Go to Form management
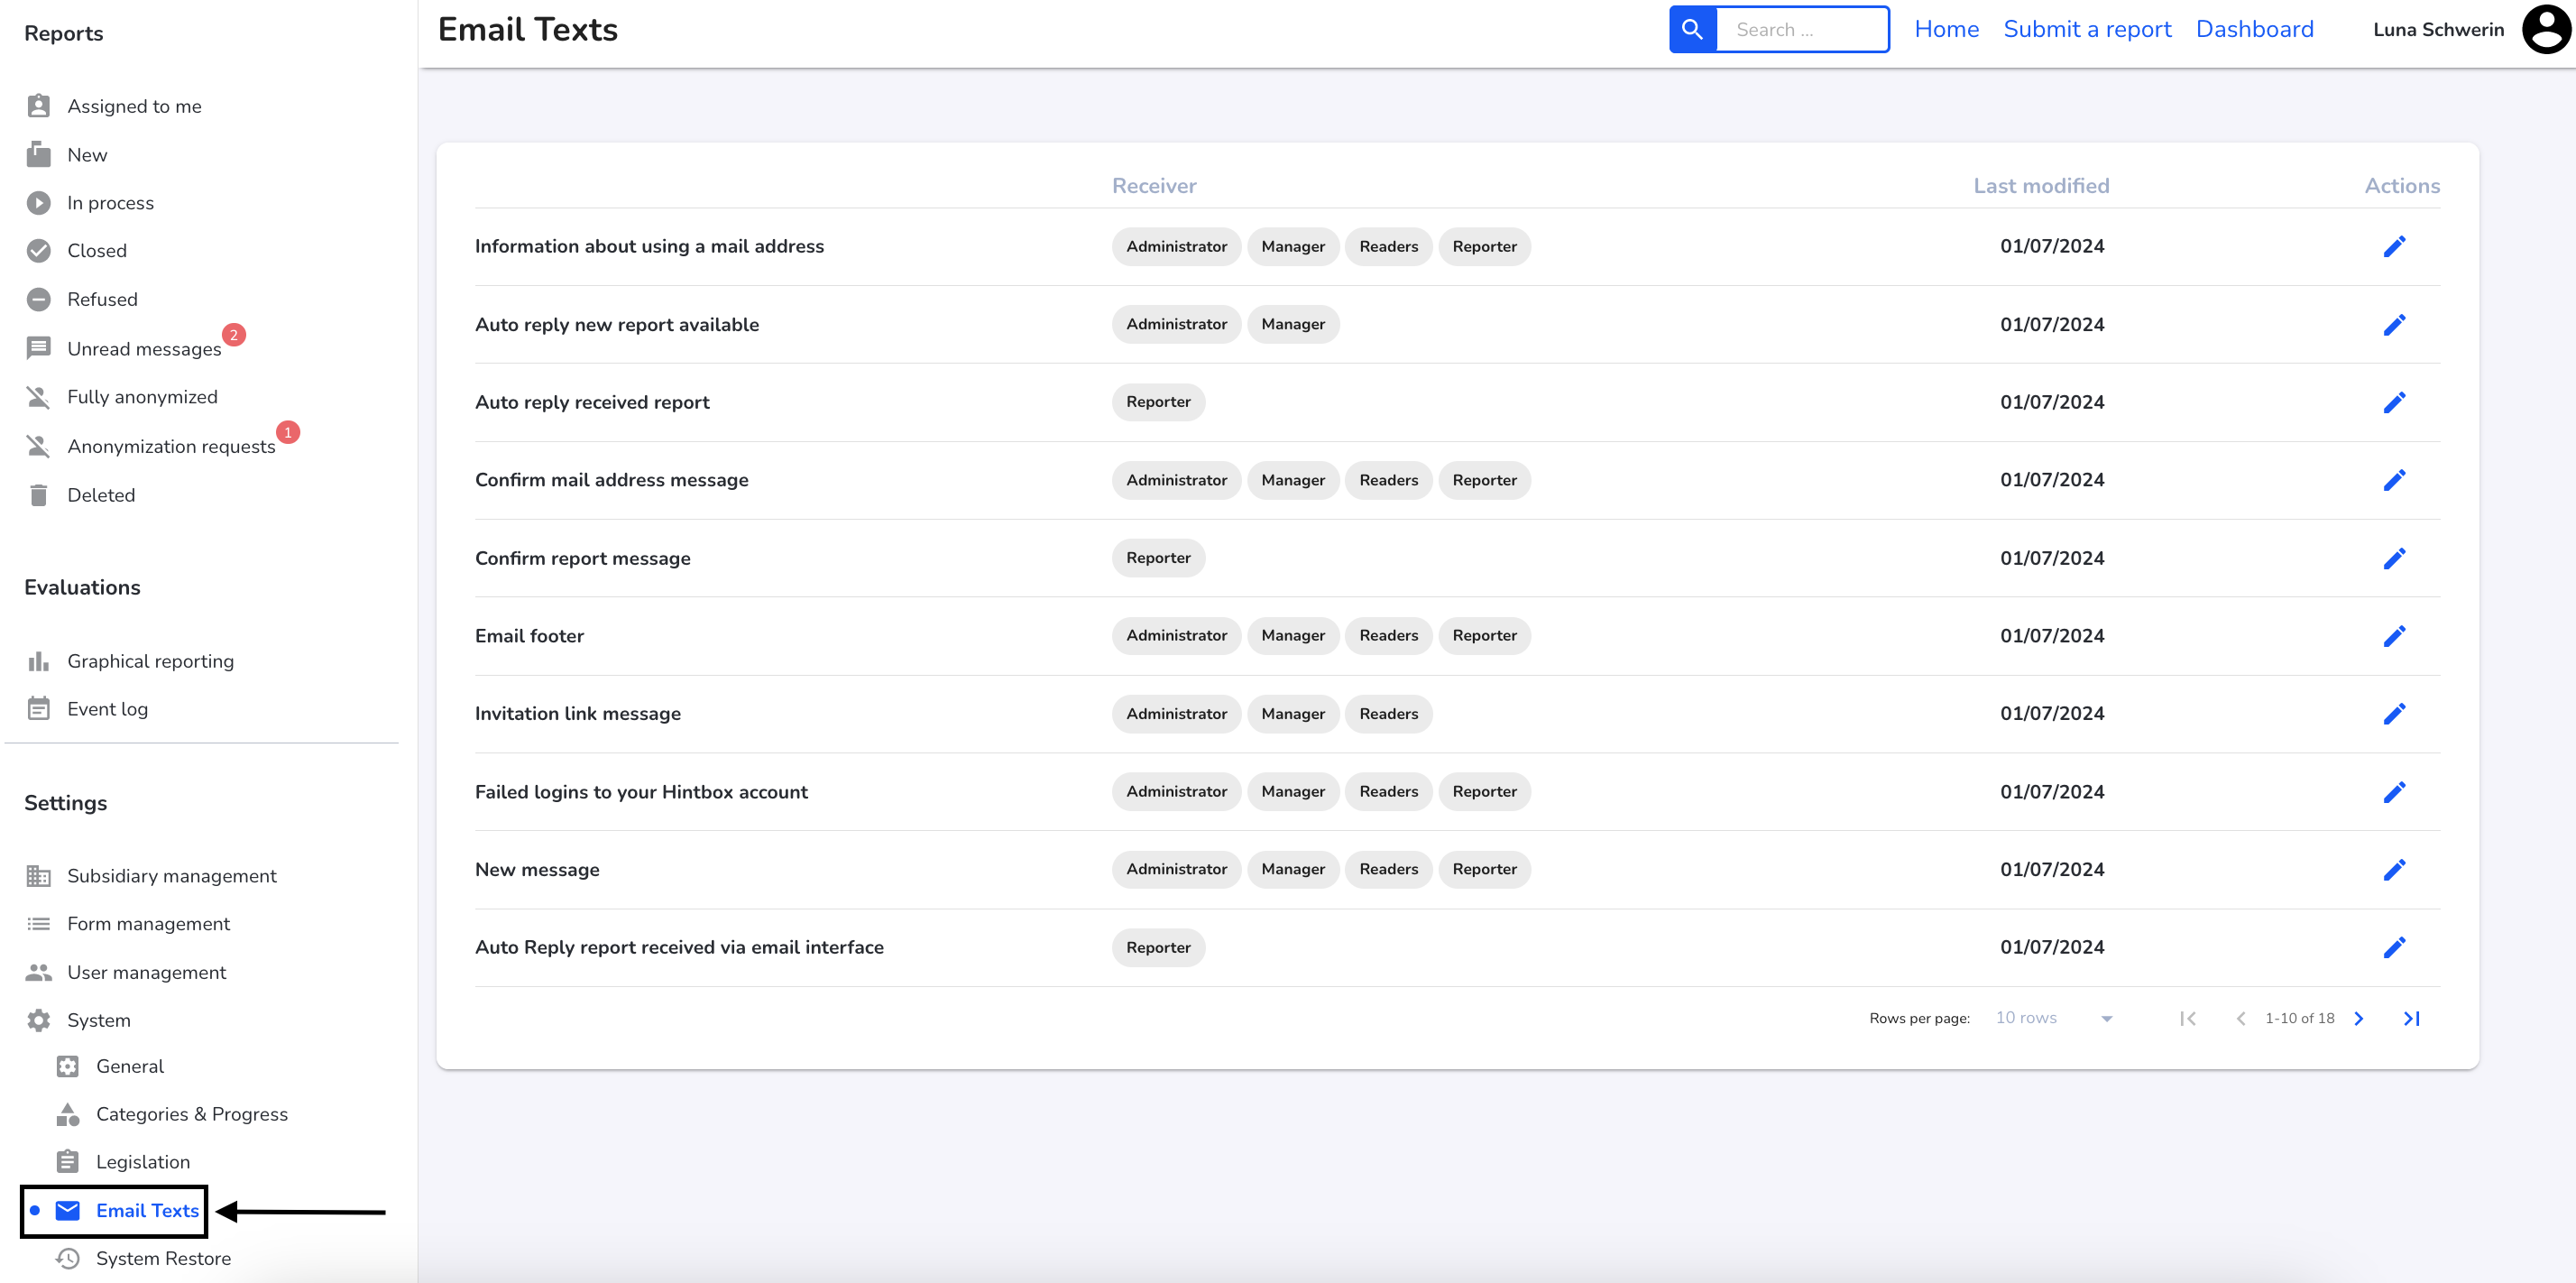 (148, 924)
